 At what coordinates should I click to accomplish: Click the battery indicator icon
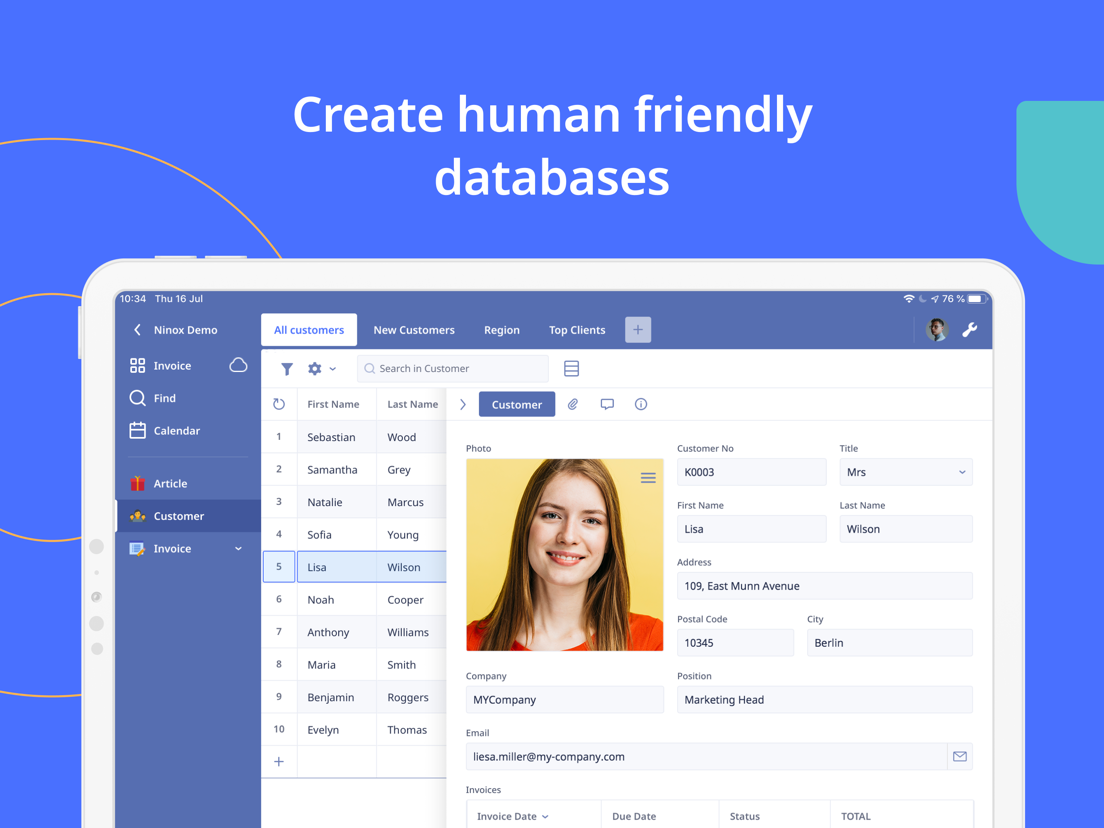(977, 299)
